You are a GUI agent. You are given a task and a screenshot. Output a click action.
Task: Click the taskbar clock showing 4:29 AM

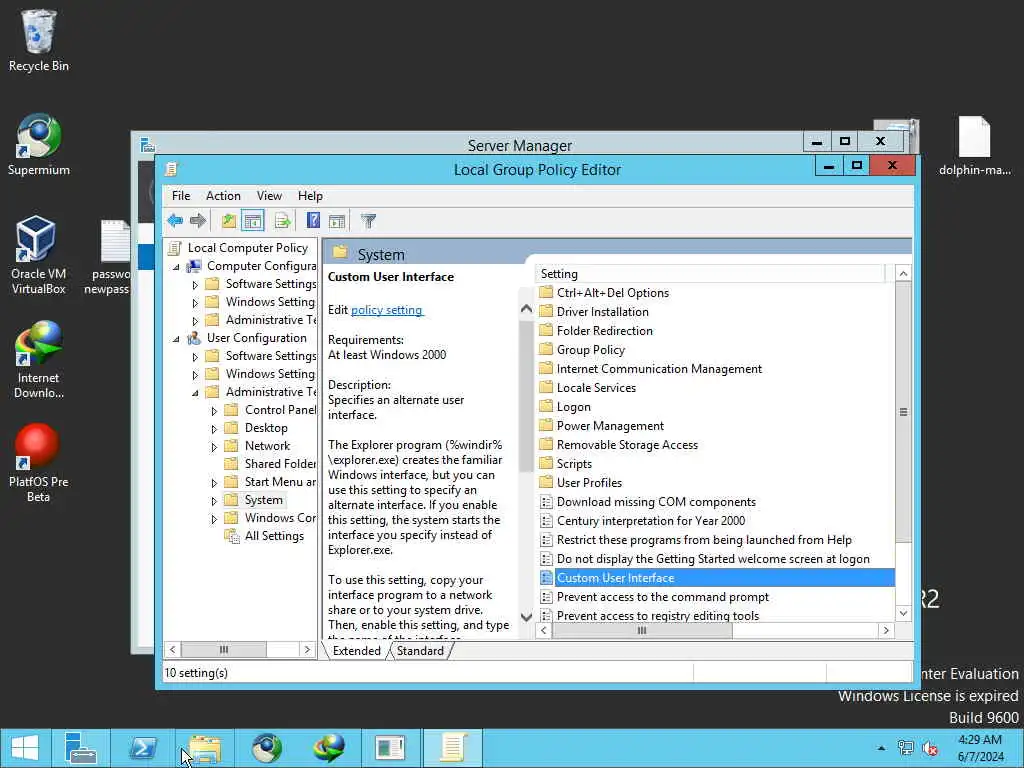tap(980, 748)
